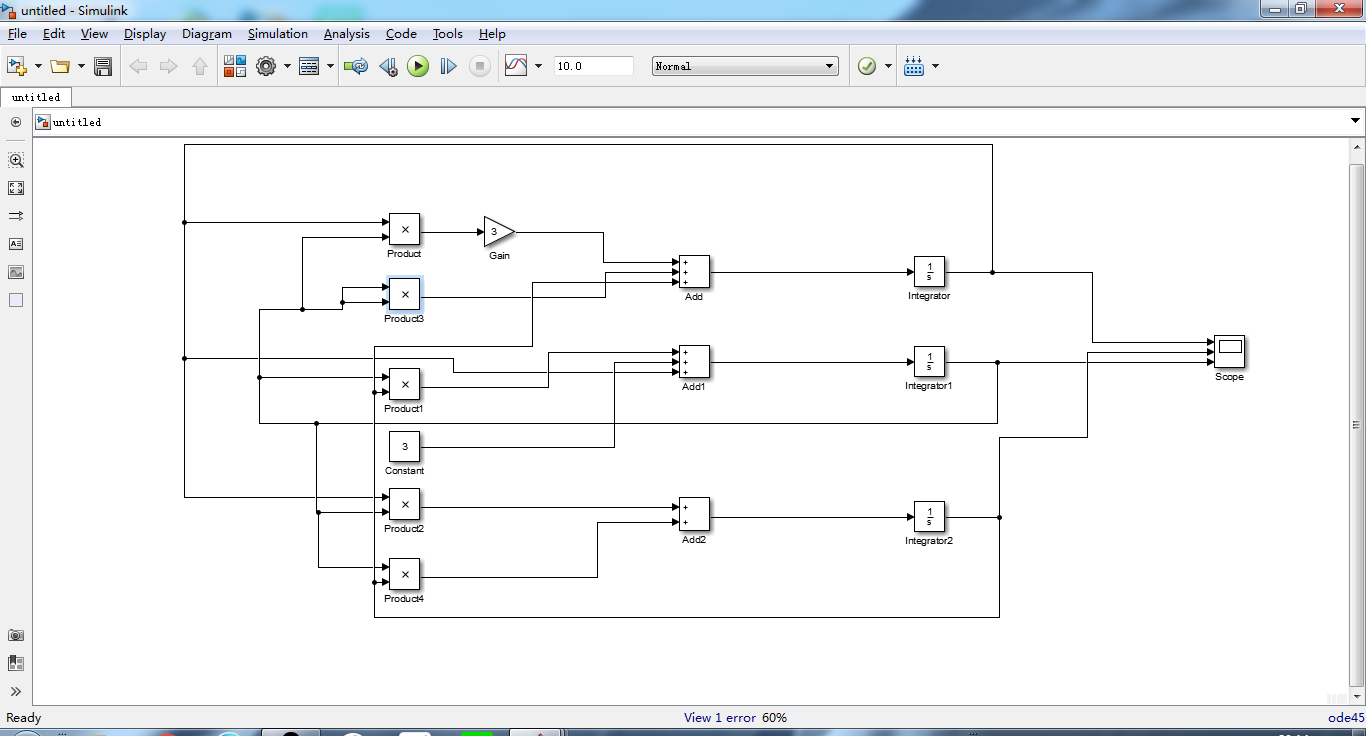The height and width of the screenshot is (736, 1366).
Task: Open the Library Browser
Action: click(x=235, y=66)
